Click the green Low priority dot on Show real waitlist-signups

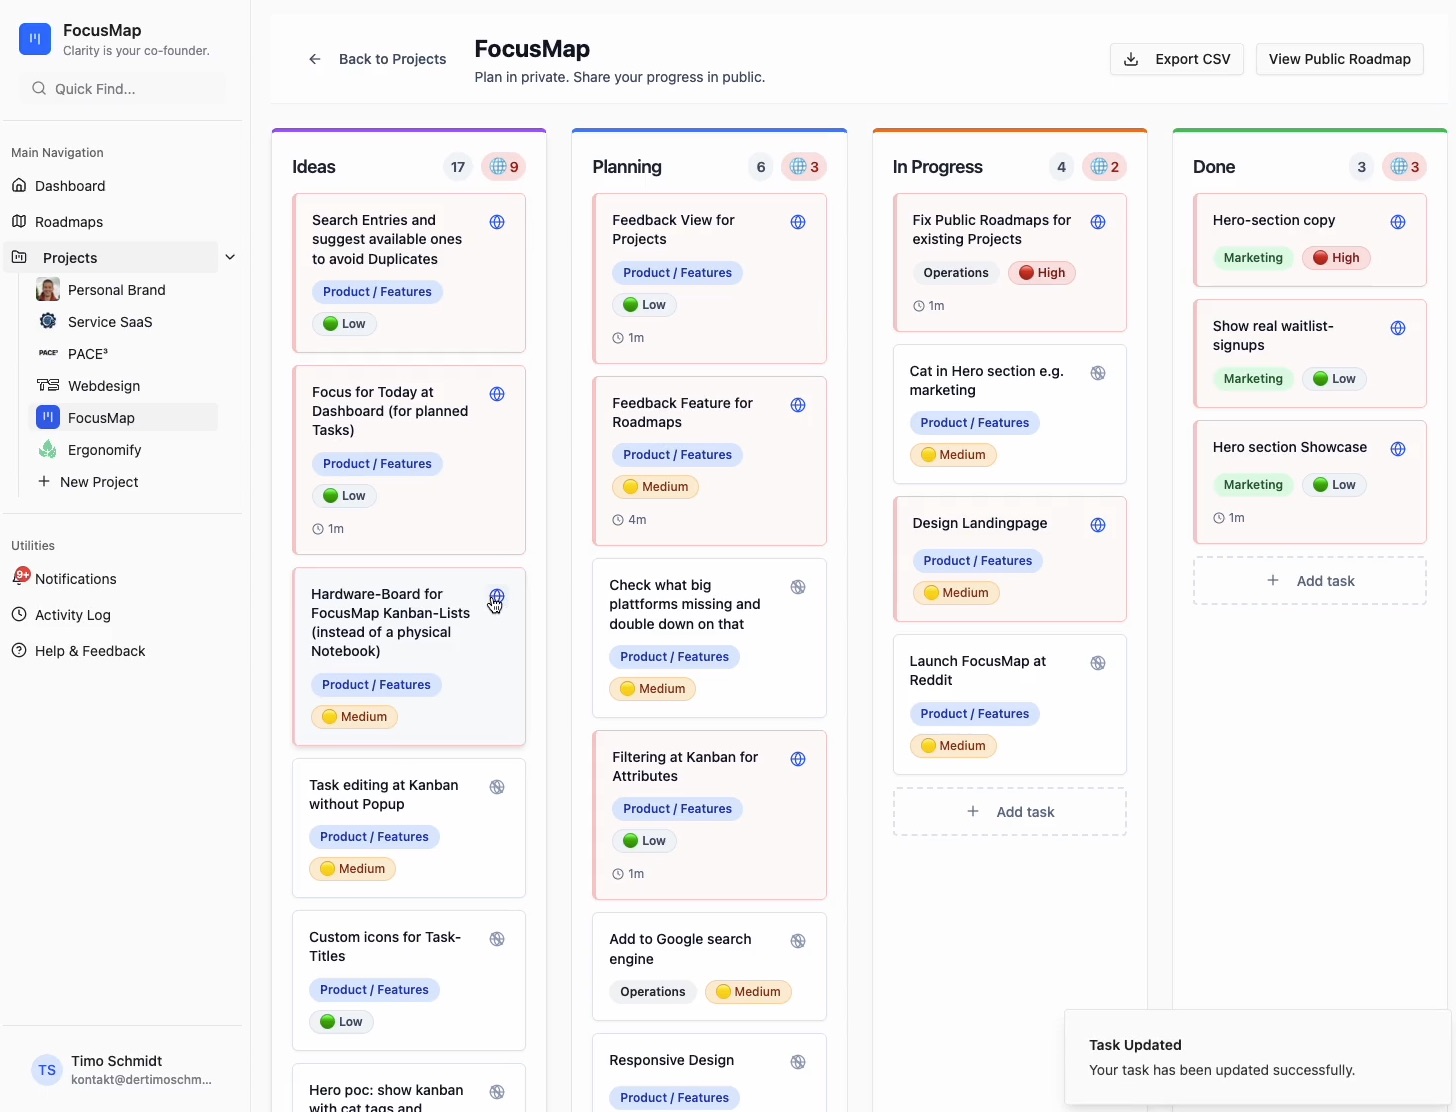point(1320,379)
